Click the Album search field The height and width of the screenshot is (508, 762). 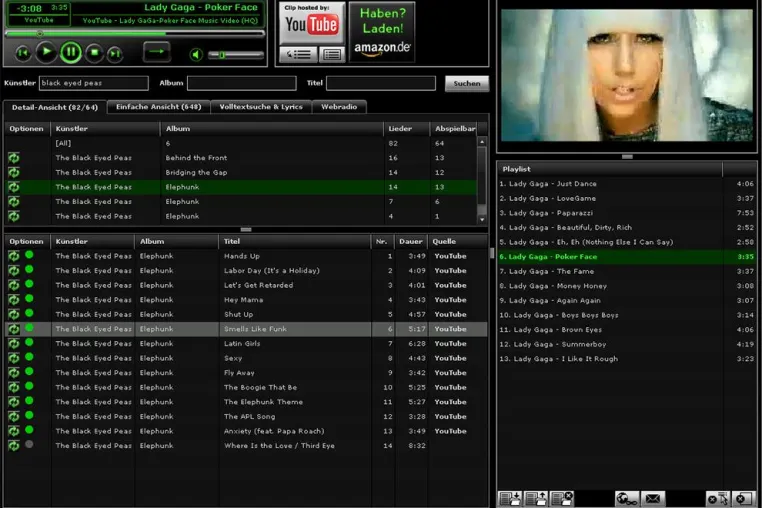242,83
